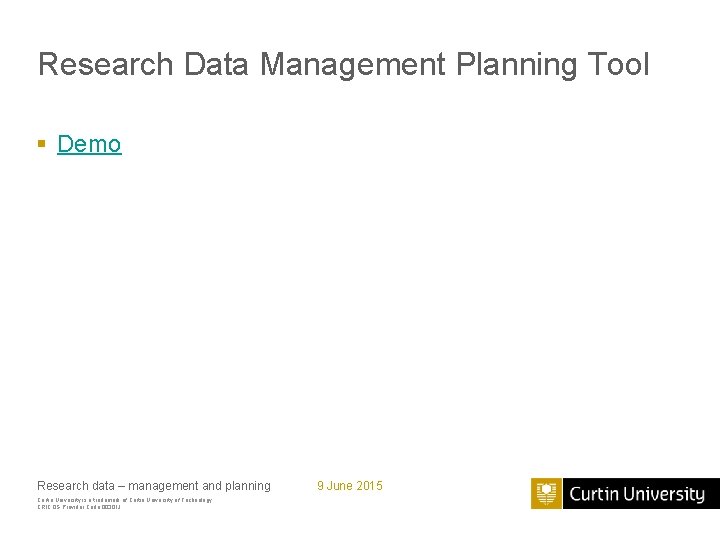Click the word 'Curtin' in the logo
Screen dimensions: 720x540
tap(594, 494)
